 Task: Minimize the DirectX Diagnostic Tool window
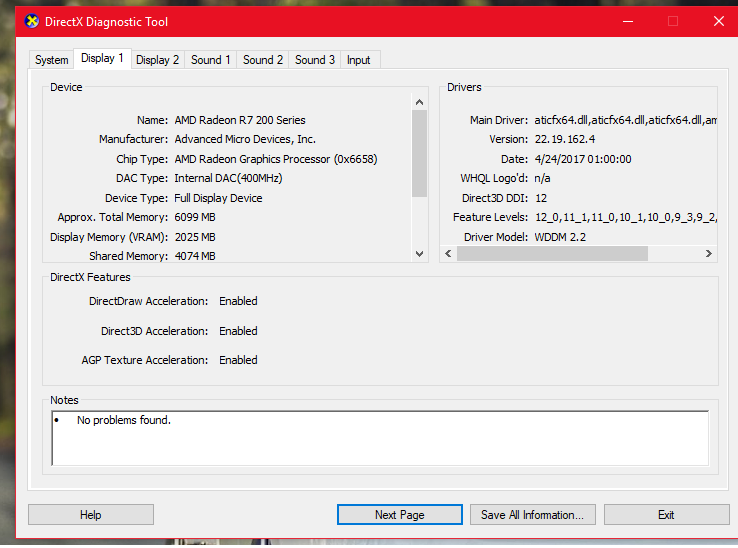click(x=628, y=21)
